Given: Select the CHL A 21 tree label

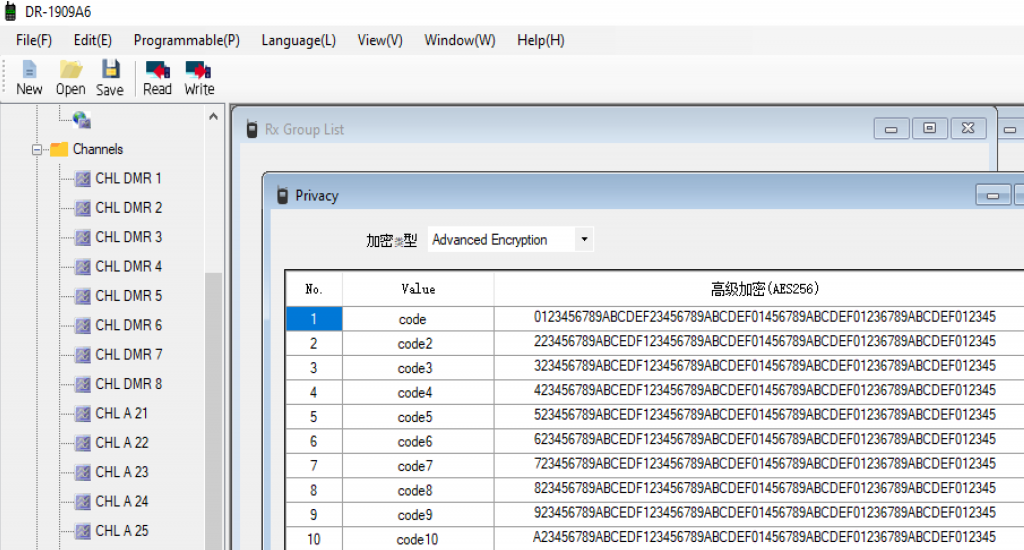Looking at the screenshot, I should (121, 413).
